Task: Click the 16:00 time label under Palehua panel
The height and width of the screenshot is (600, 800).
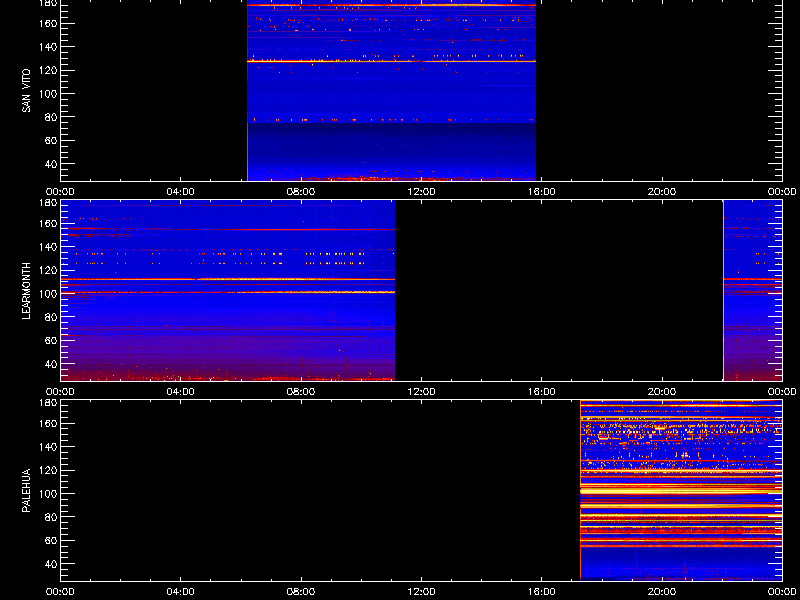Action: (542, 592)
